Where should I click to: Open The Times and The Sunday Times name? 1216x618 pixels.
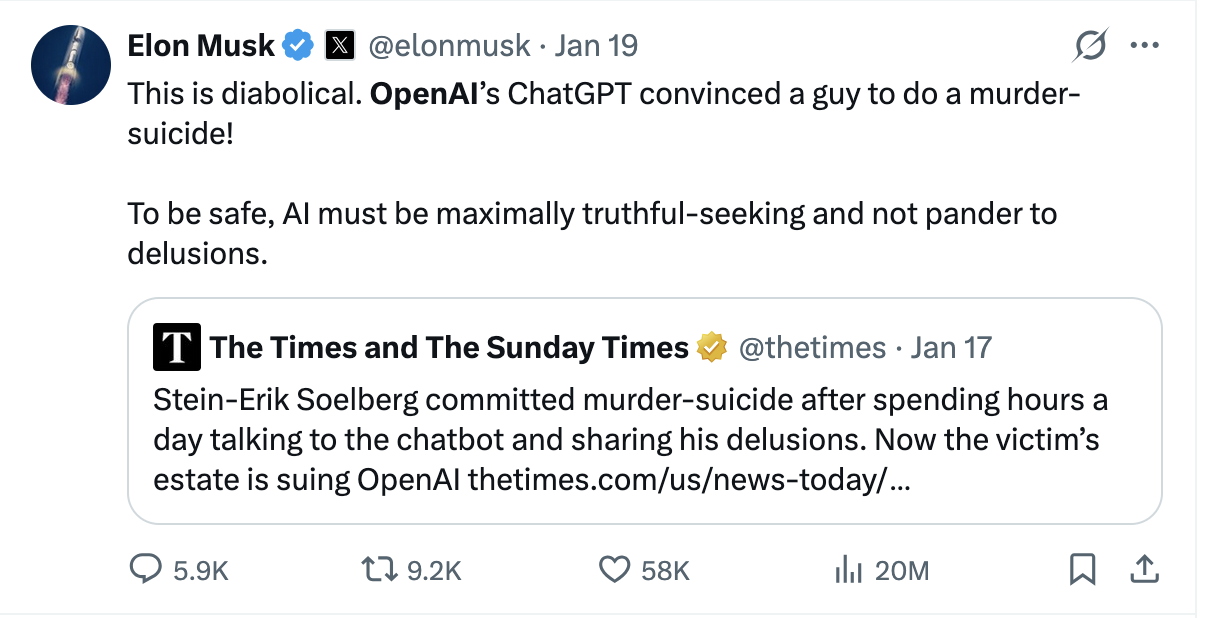pyautogui.click(x=449, y=347)
